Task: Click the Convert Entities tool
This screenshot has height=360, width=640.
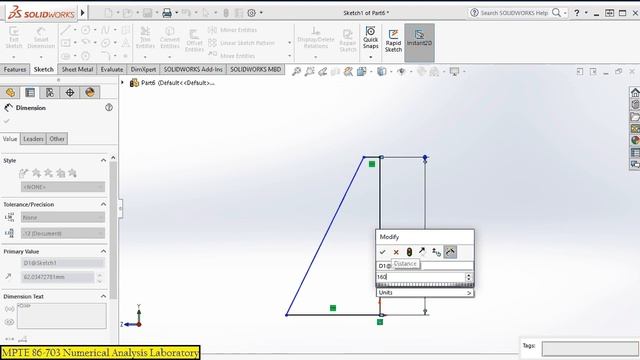Action: click(x=170, y=38)
